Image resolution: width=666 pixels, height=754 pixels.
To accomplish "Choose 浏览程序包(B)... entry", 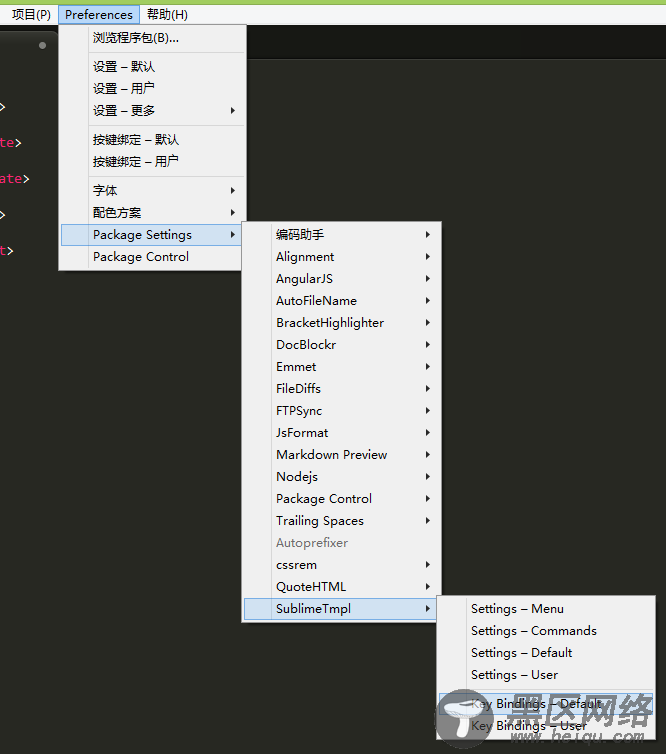I will click(152, 38).
